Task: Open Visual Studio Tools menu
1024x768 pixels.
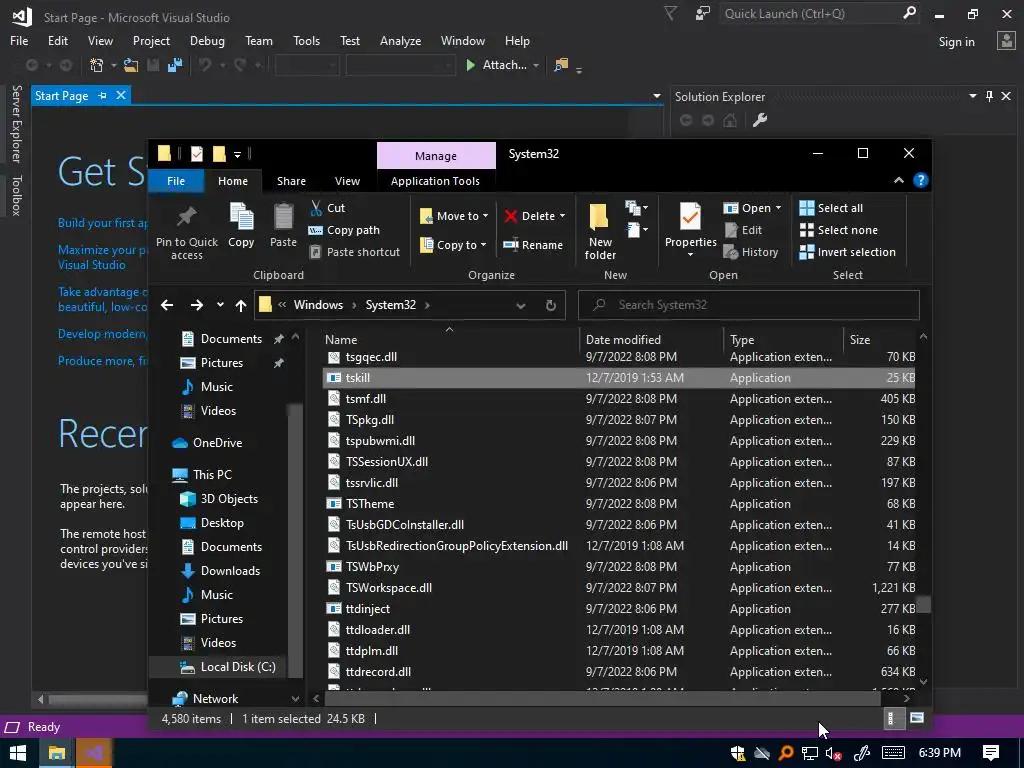Action: pos(306,40)
